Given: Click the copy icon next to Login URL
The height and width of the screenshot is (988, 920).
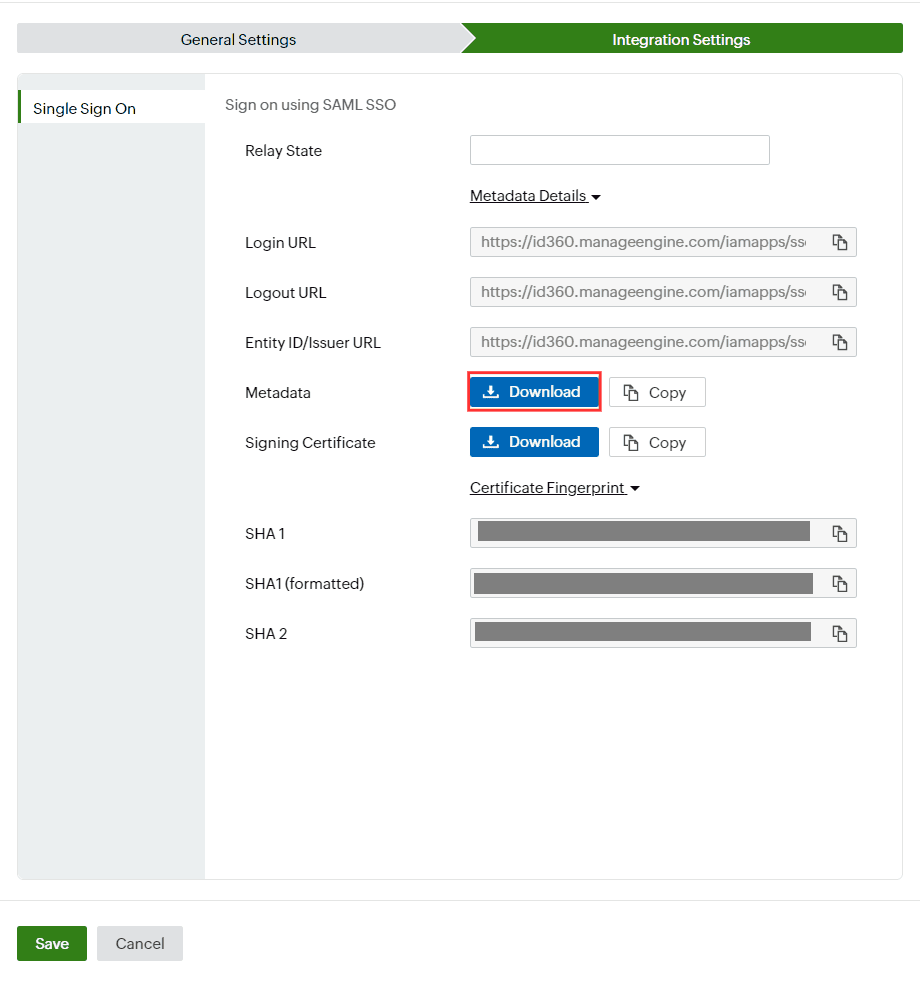Looking at the screenshot, I should 840,241.
